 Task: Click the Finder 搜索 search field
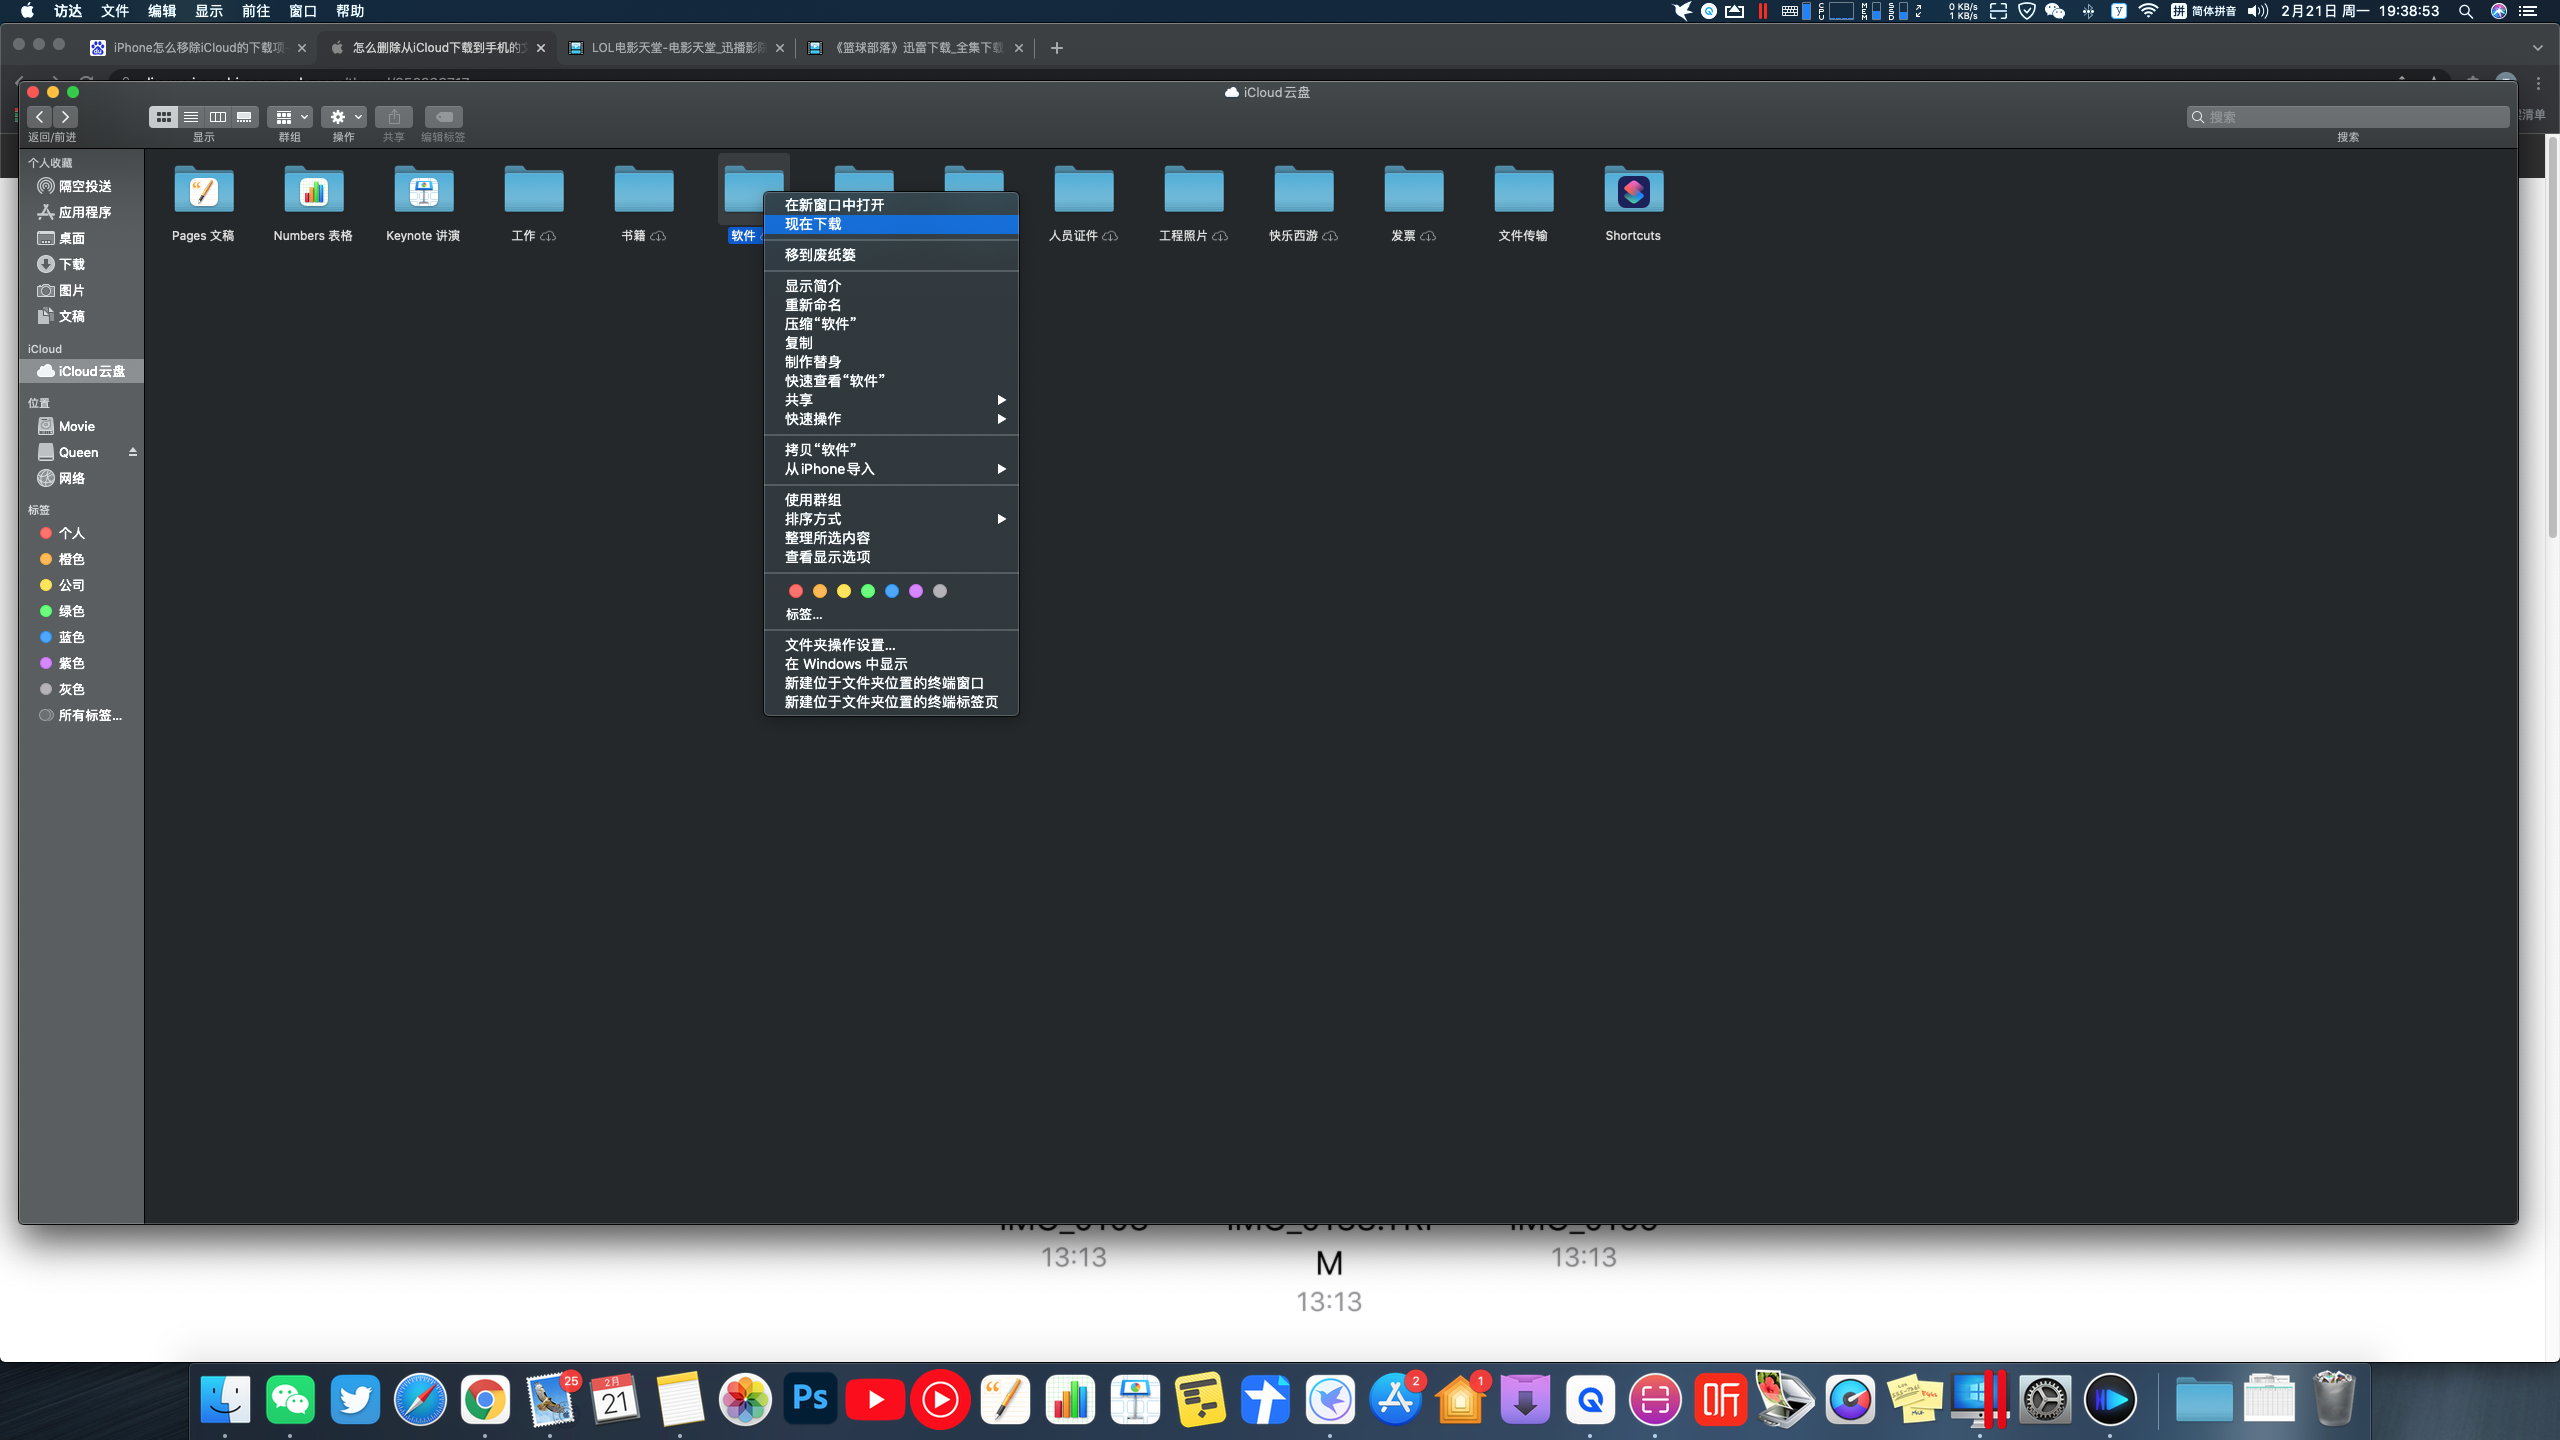pyautogui.click(x=2350, y=117)
